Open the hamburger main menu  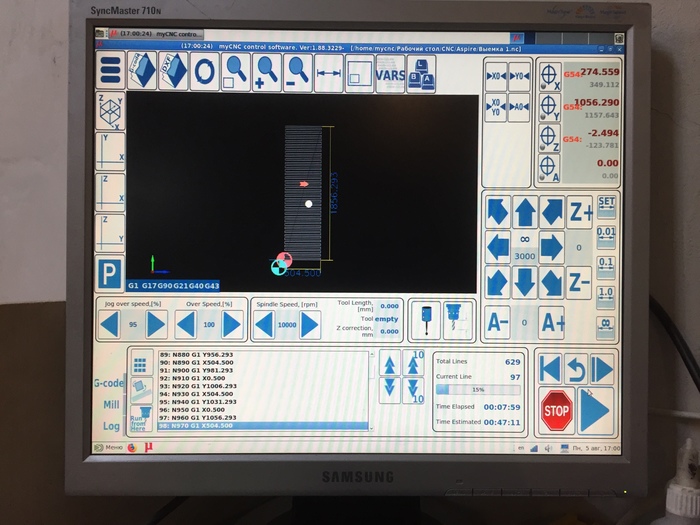110,72
